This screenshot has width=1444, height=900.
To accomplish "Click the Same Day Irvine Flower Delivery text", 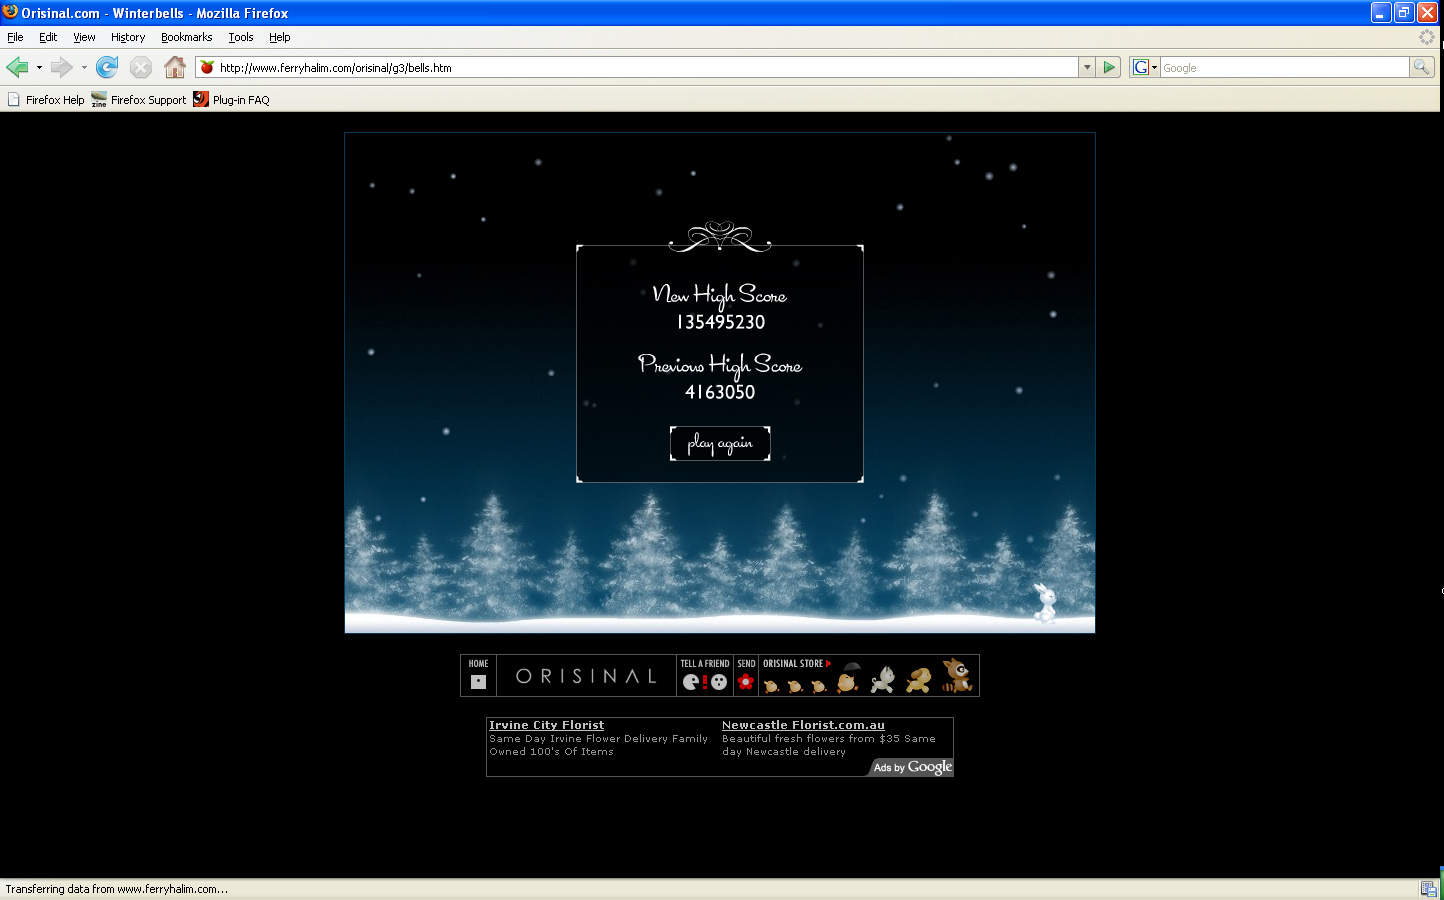I will (x=599, y=745).
